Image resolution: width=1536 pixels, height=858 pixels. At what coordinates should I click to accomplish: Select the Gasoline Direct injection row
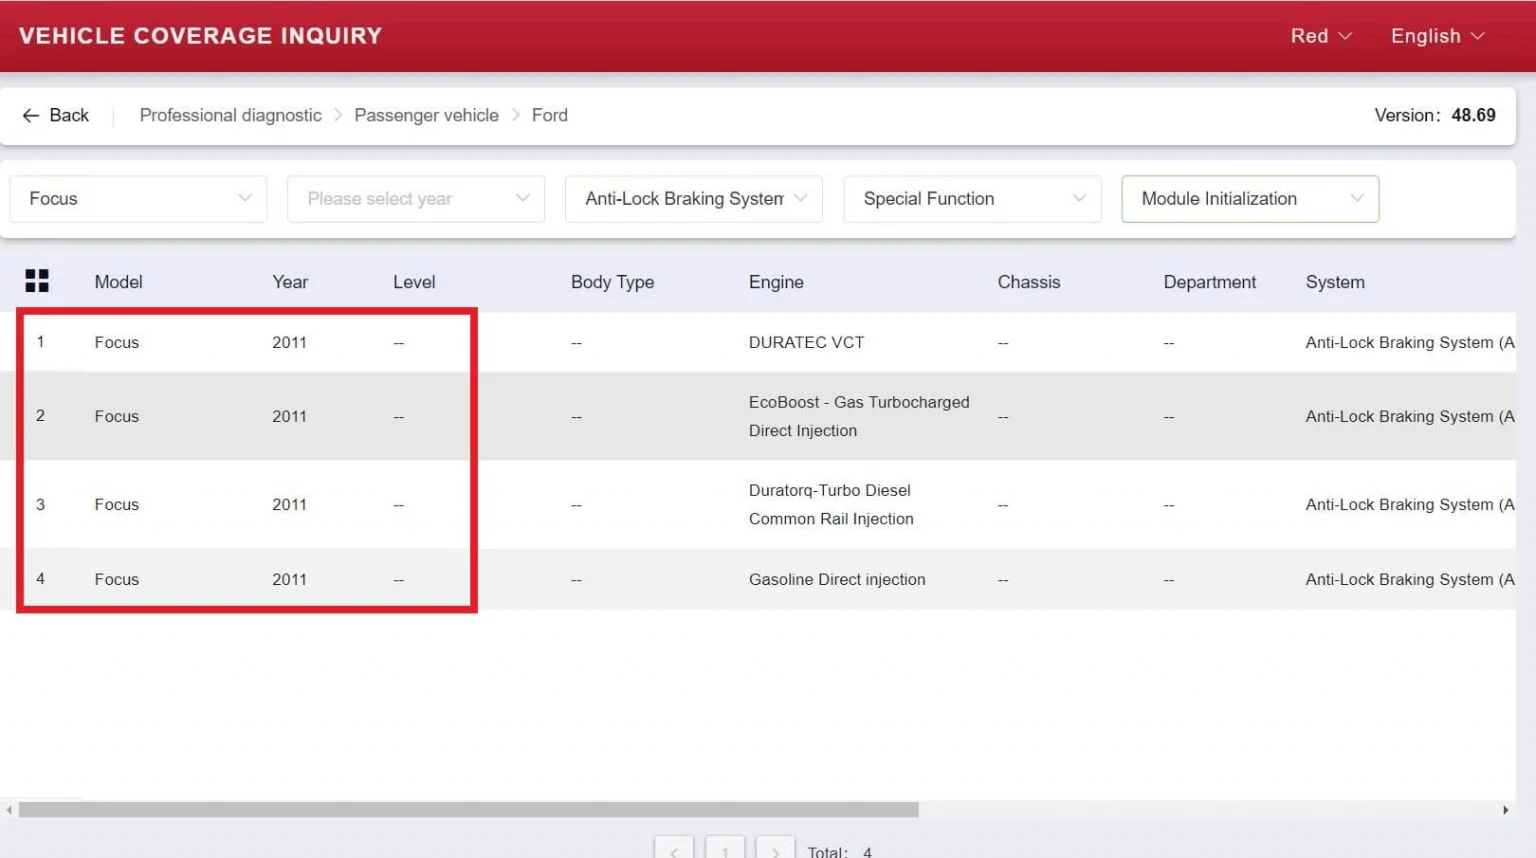[x=836, y=579]
